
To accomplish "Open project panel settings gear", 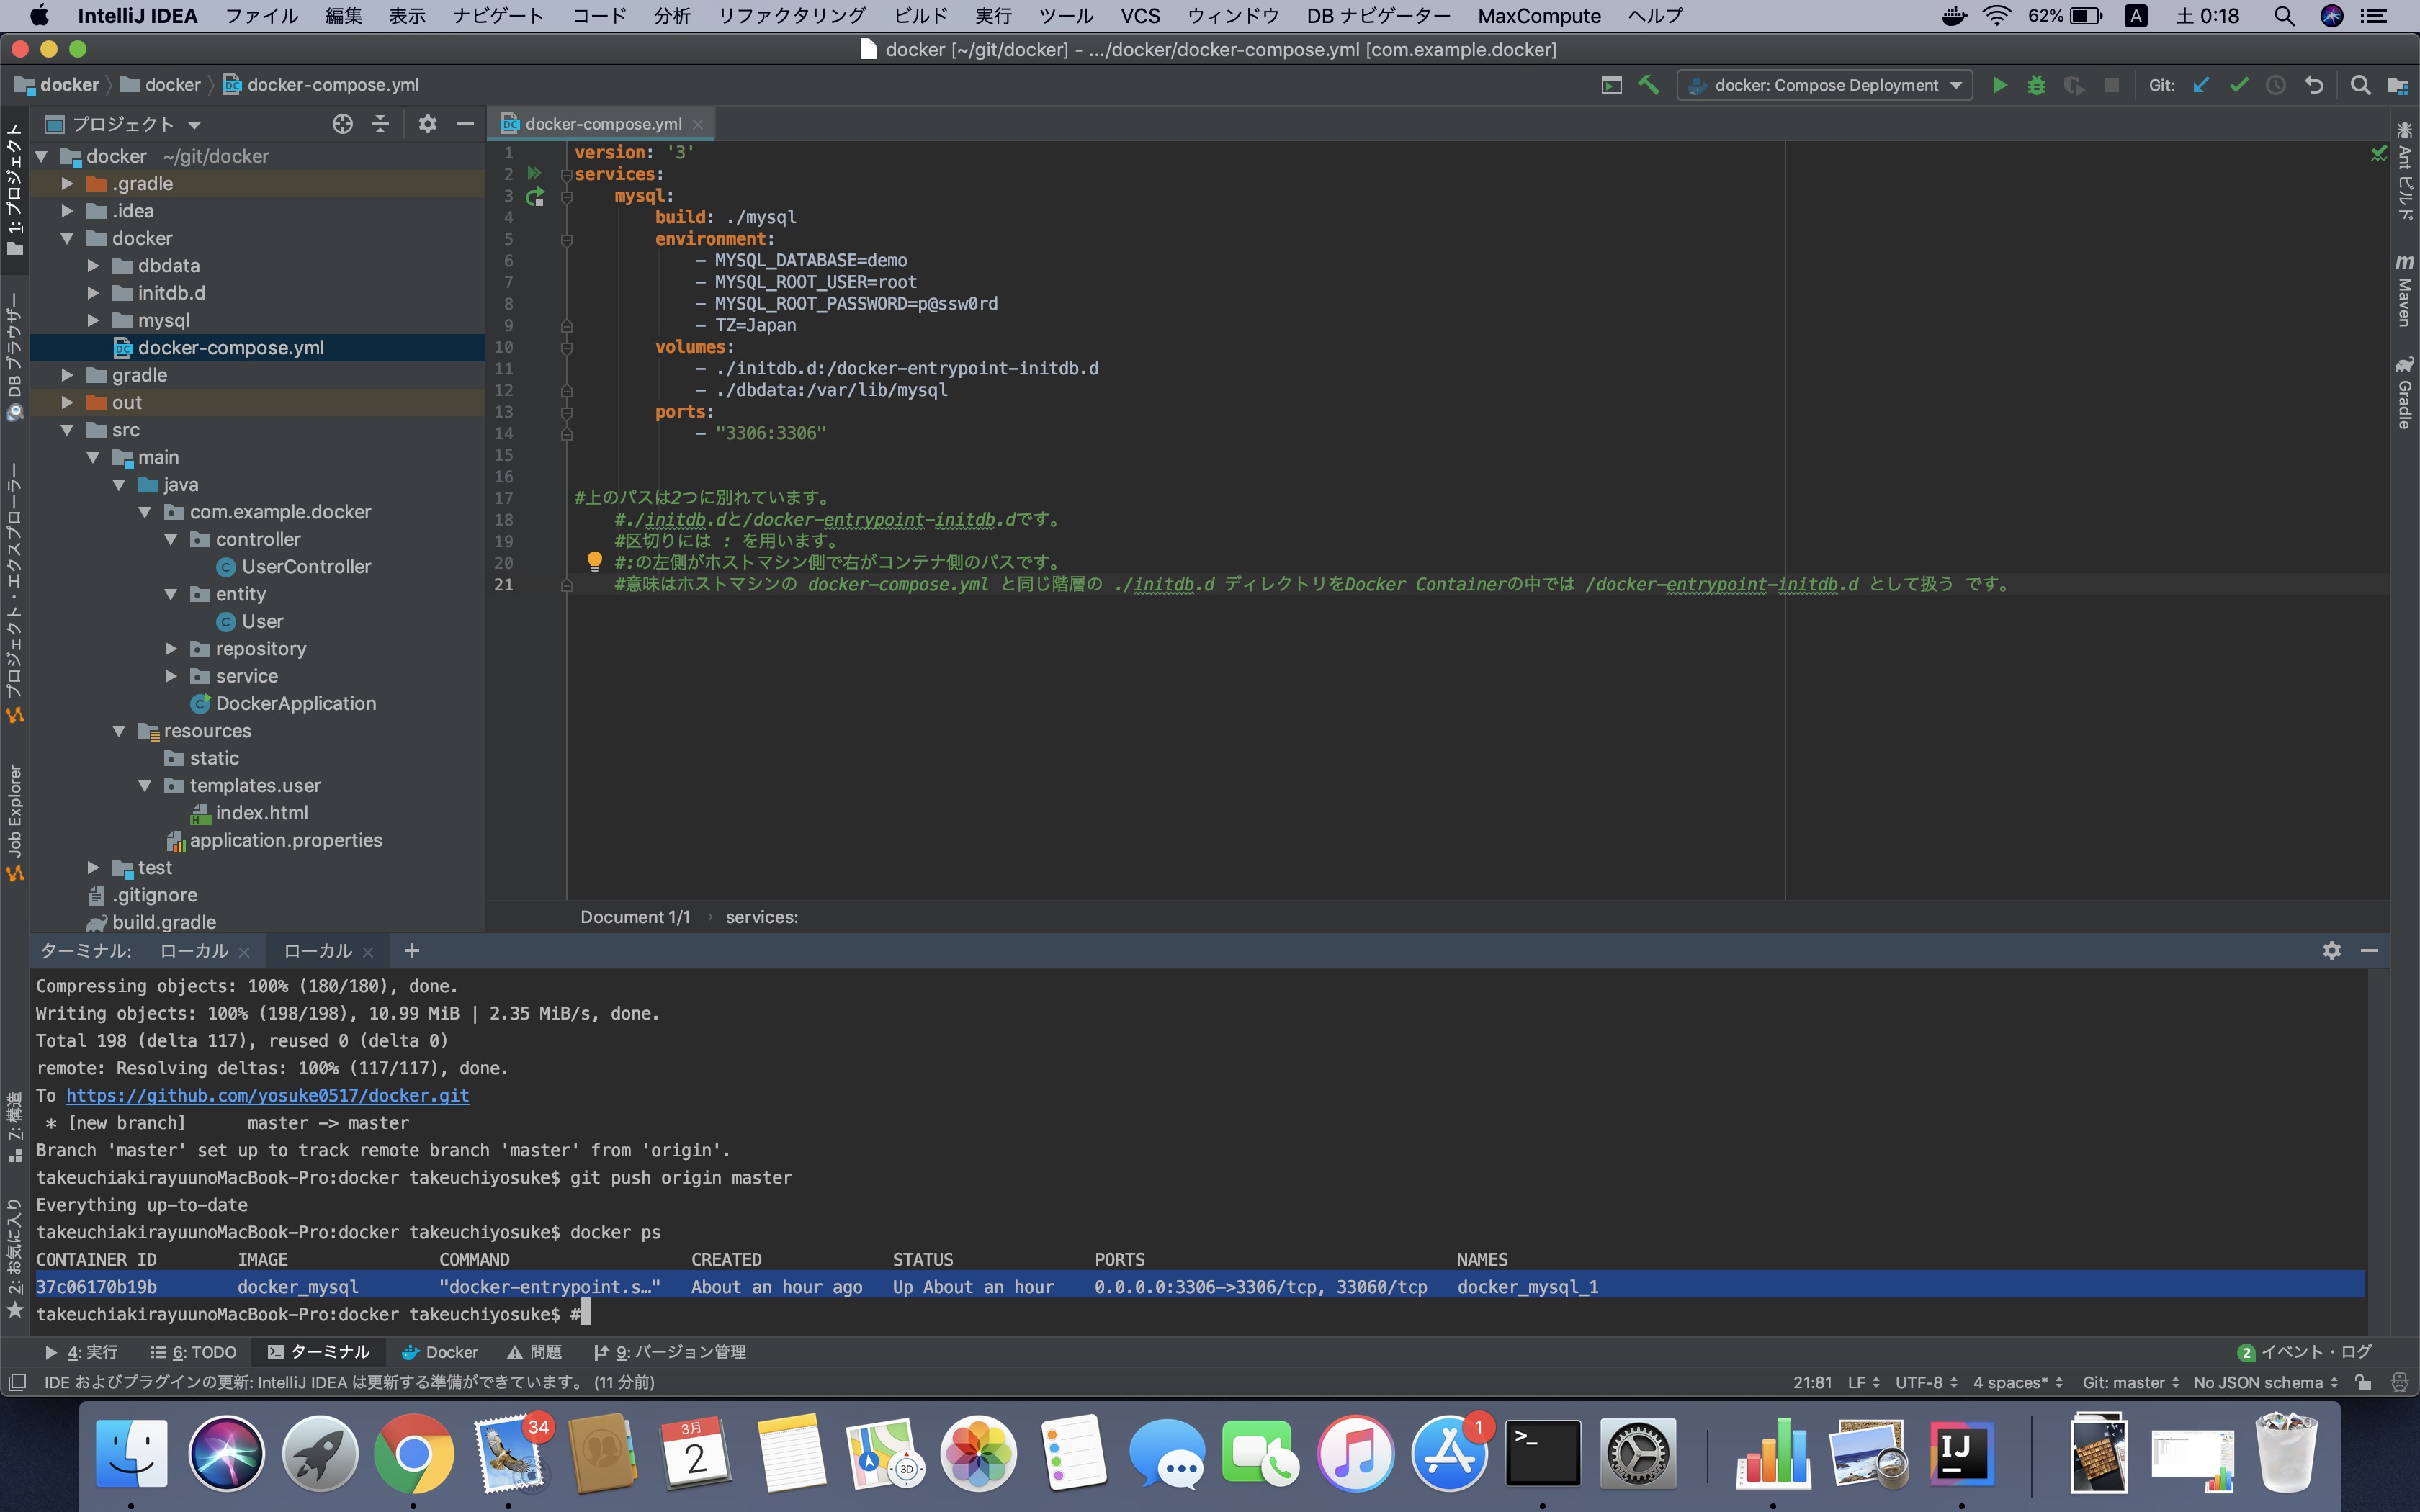I will click(x=428, y=124).
